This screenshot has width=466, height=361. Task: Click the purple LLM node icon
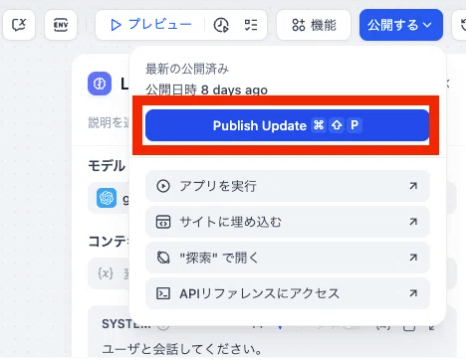point(99,84)
